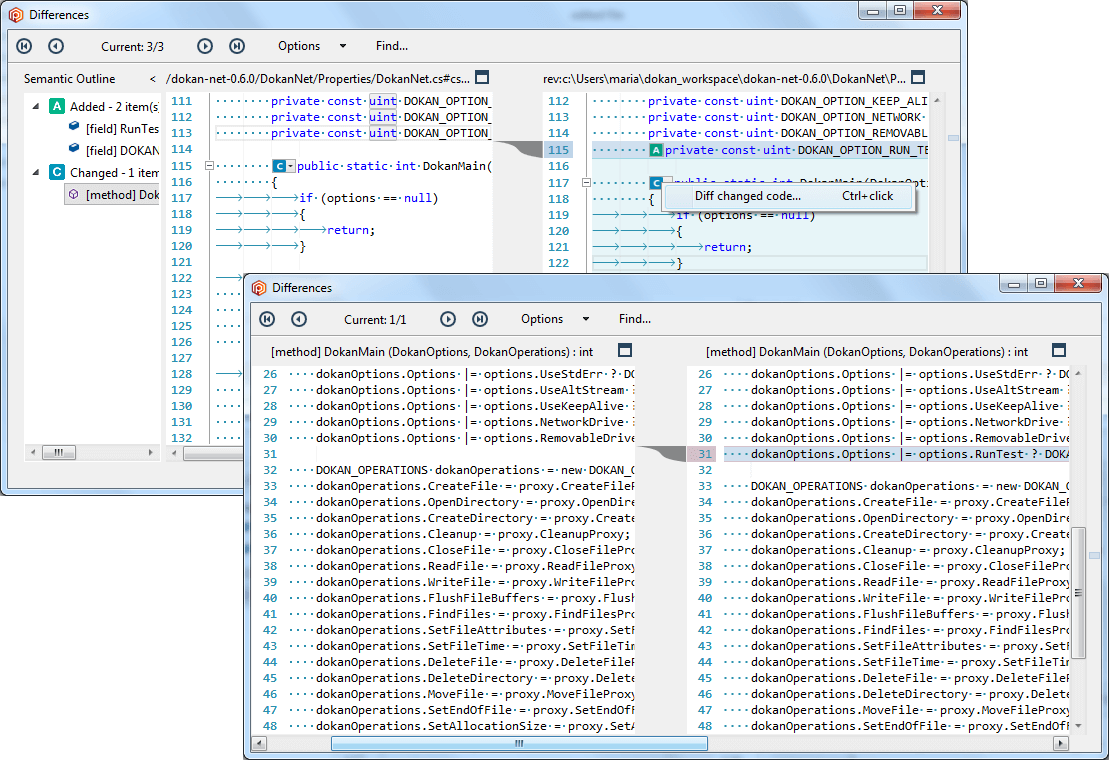The height and width of the screenshot is (760, 1109).
Task: Open dropdown beside 'C' marker on left line 115
Action: pos(290,166)
